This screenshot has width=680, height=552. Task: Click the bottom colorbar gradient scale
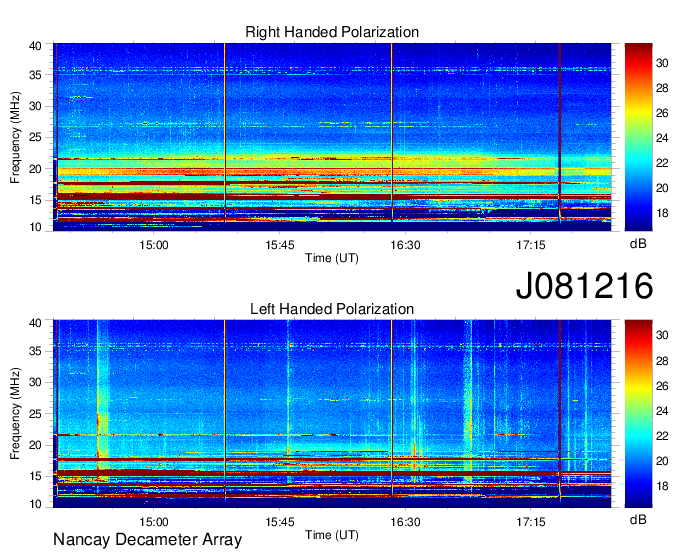(x=638, y=414)
